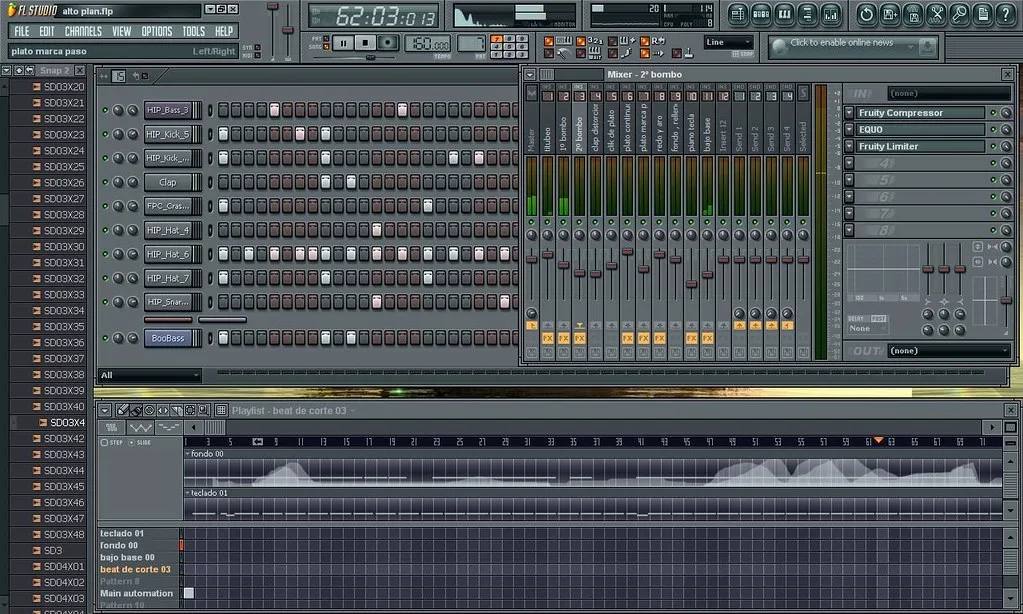The height and width of the screenshot is (614, 1023).
Task: Open the audio editor scissors icon
Action: click(x=936, y=14)
